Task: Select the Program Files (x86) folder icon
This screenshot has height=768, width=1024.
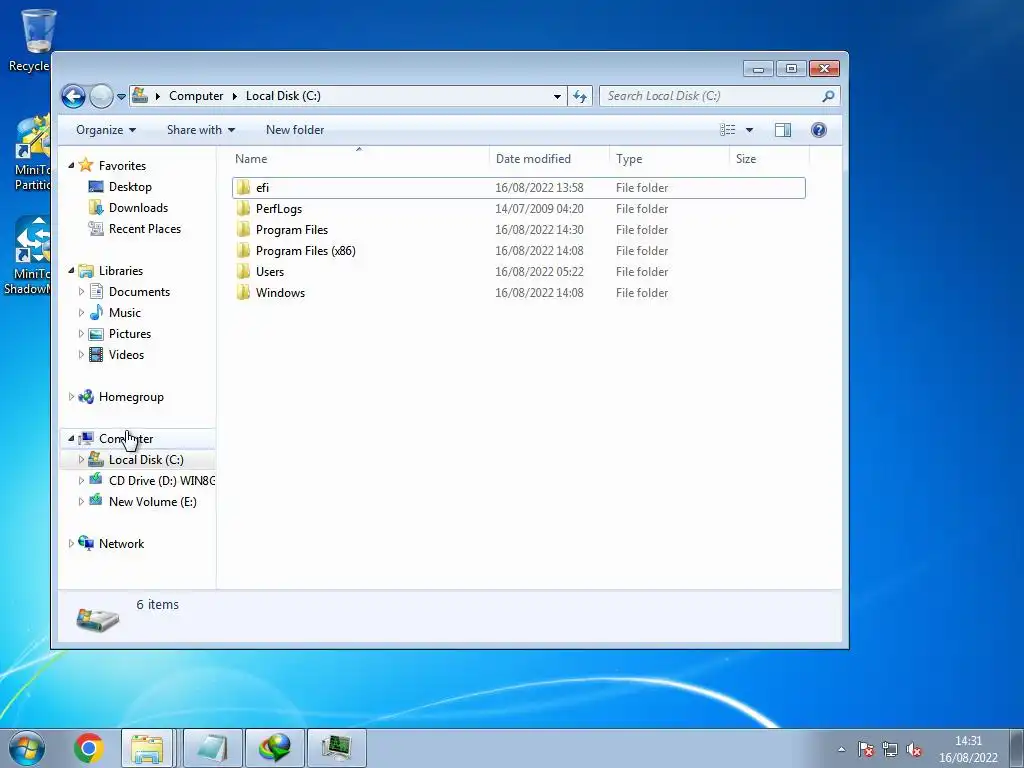Action: coord(243,251)
